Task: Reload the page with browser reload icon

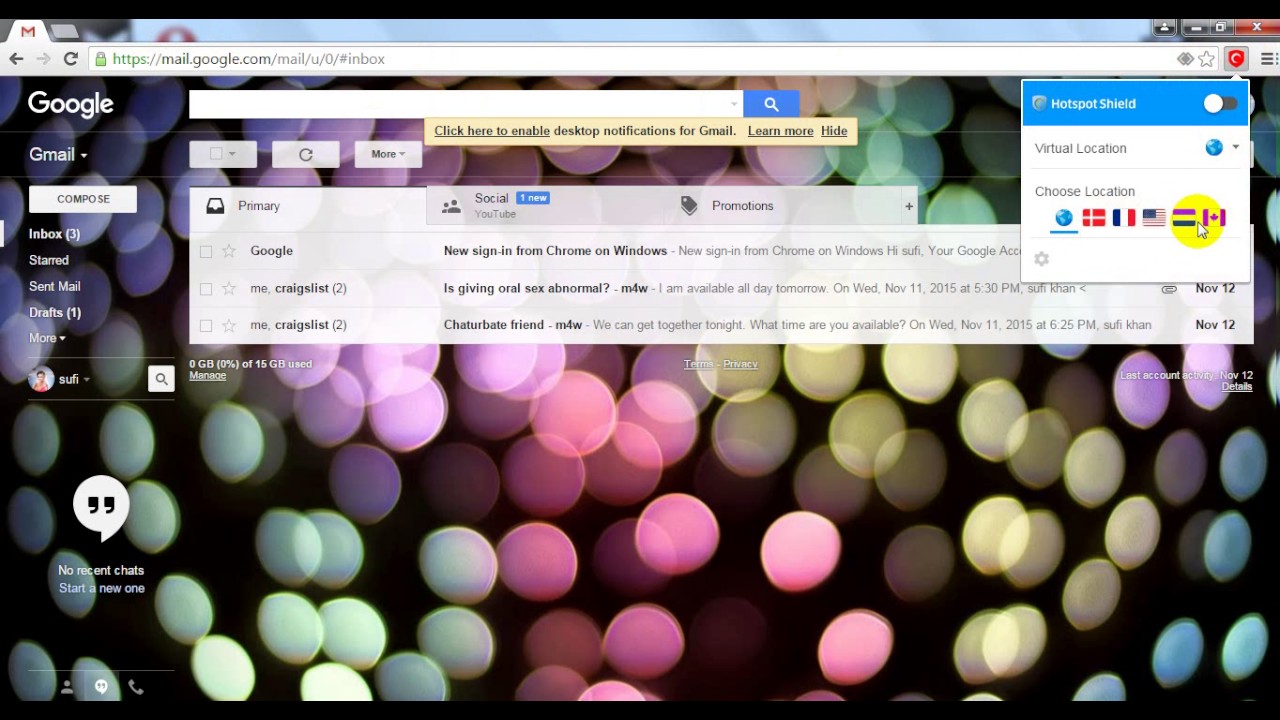Action: click(70, 59)
